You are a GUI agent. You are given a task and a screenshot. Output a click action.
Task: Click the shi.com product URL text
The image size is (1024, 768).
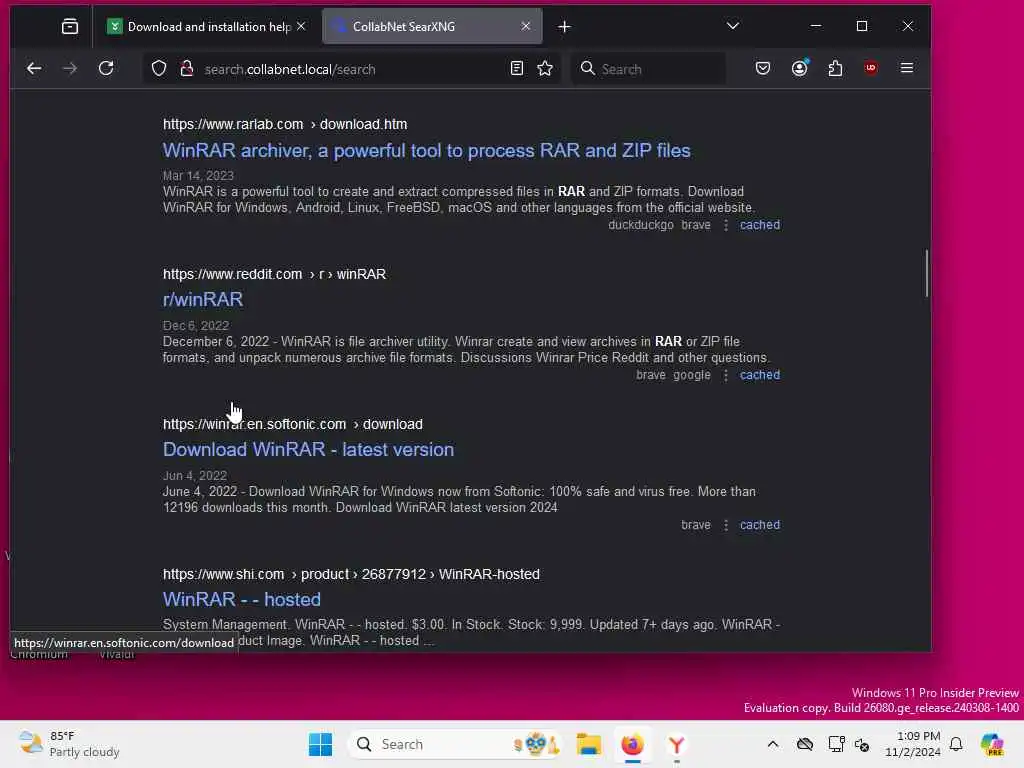pos(351,574)
